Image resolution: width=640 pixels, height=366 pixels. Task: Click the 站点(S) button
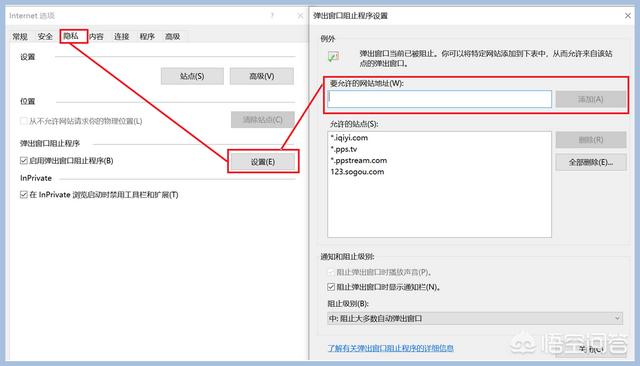[192, 76]
